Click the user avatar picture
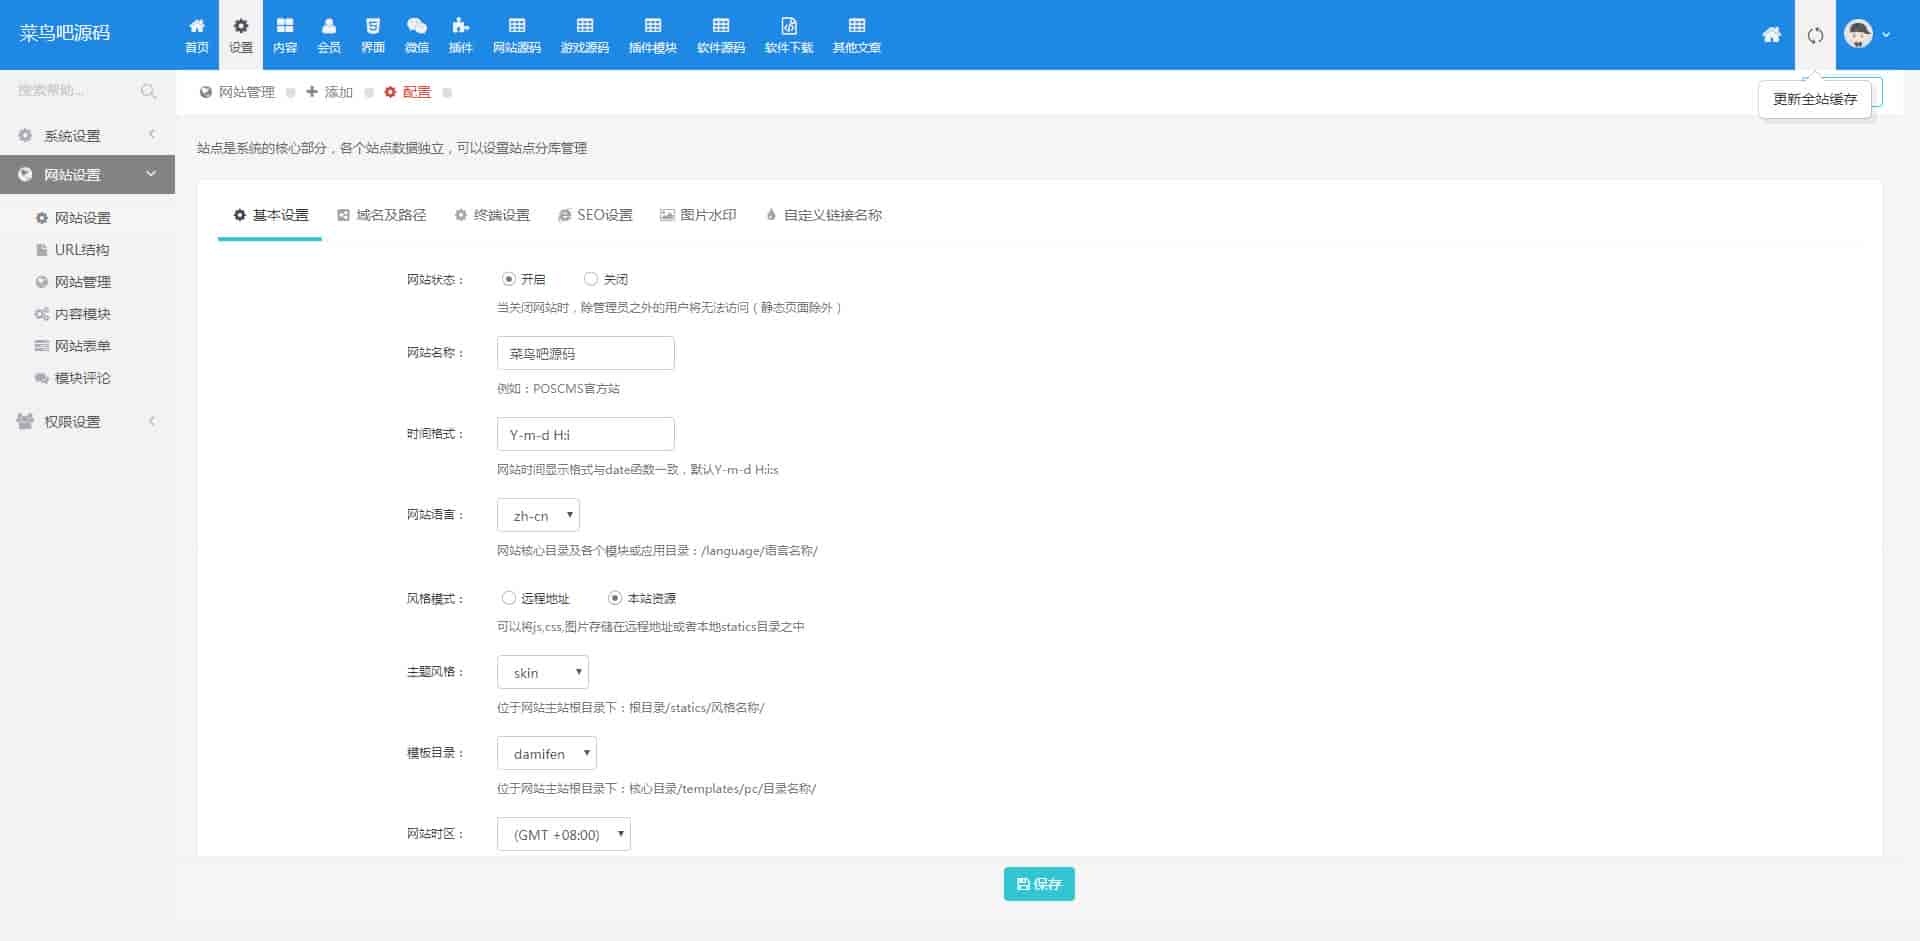The image size is (1920, 941). point(1858,34)
